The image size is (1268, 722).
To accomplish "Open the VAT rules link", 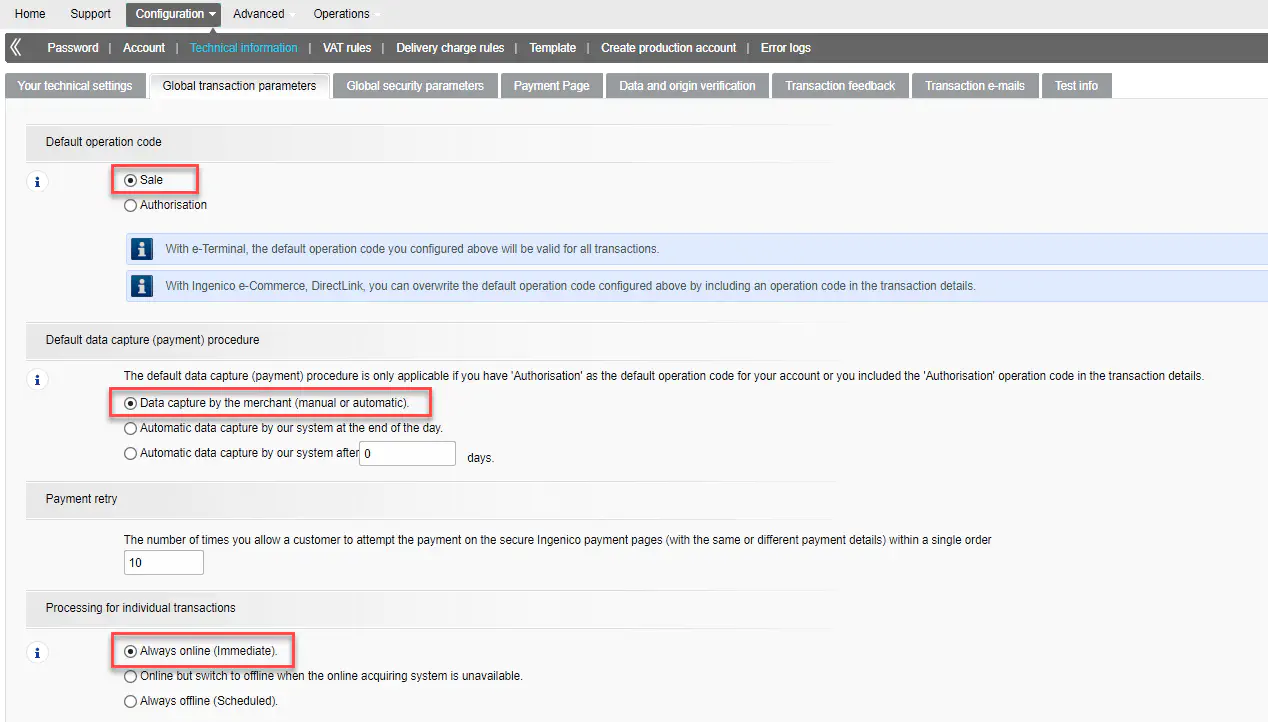I will point(347,48).
